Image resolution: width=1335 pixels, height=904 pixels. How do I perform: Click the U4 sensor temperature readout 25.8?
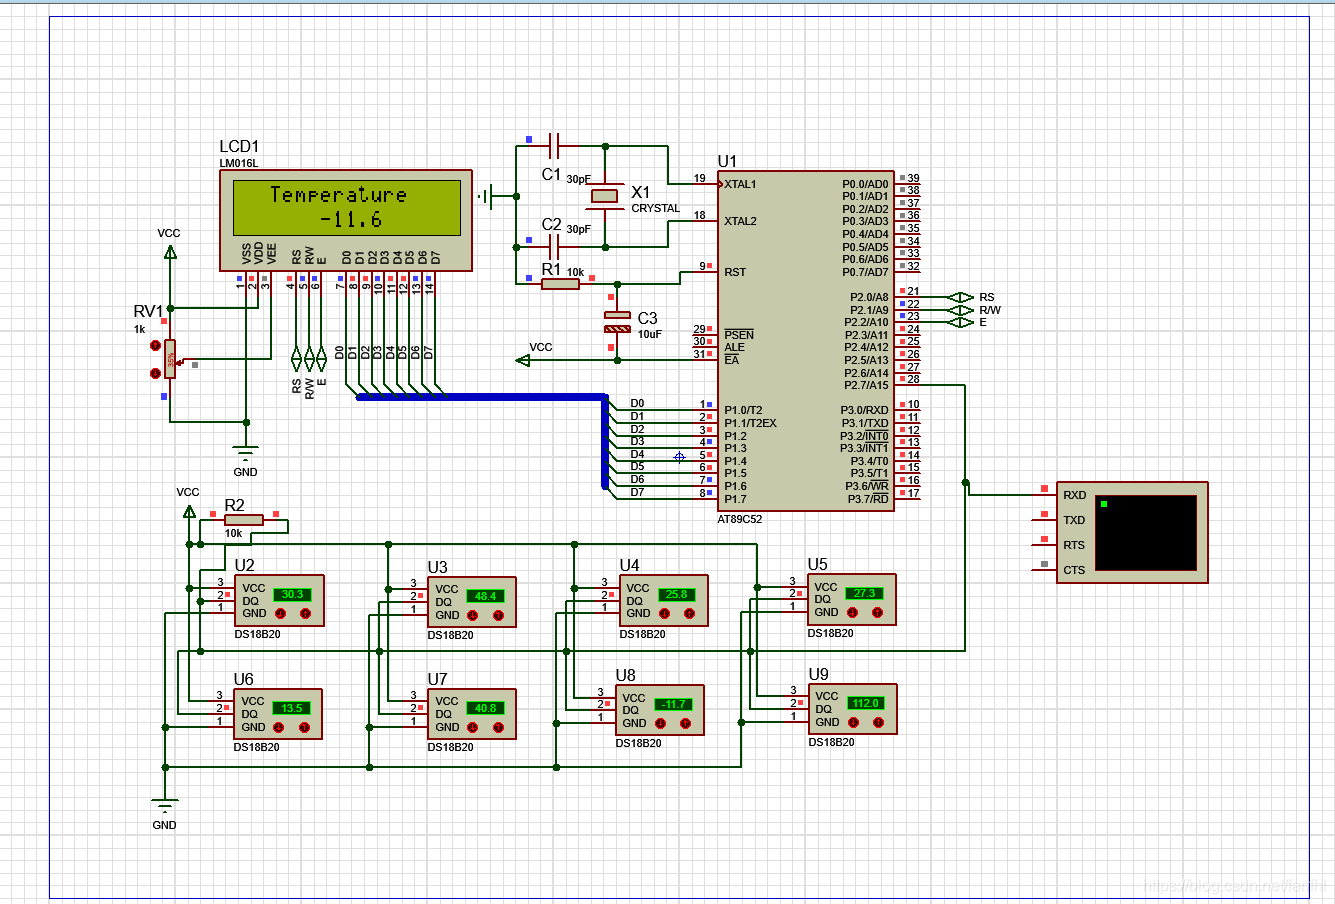click(x=676, y=594)
